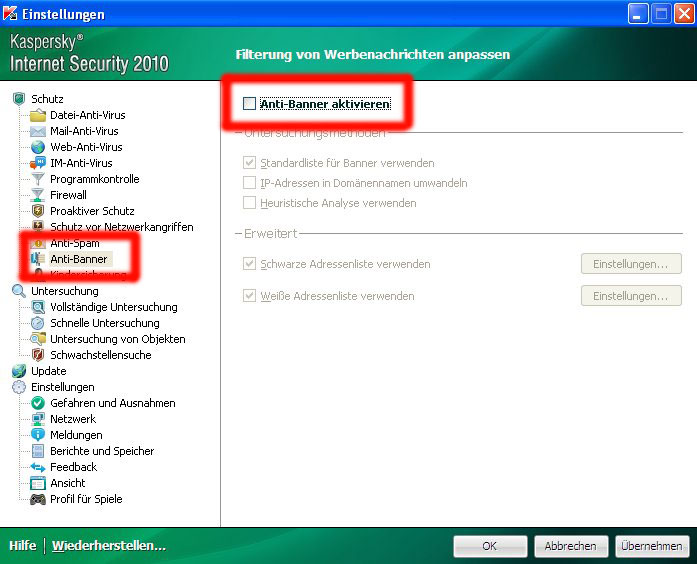Collapse the Einstellungen tree section
This screenshot has height=564, width=697.
[x=19, y=387]
